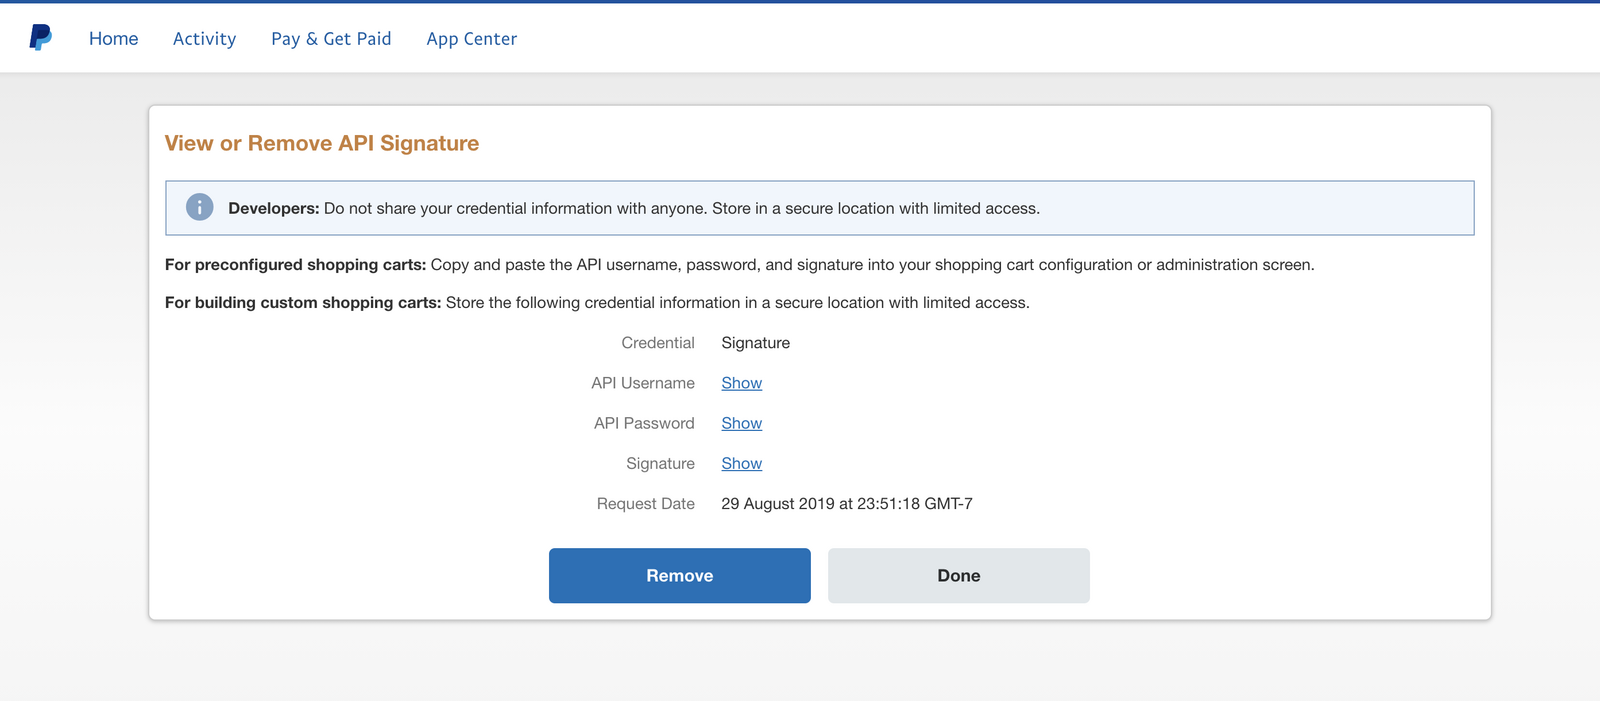
Task: Click the View or Remove API Signature heading
Action: [322, 143]
